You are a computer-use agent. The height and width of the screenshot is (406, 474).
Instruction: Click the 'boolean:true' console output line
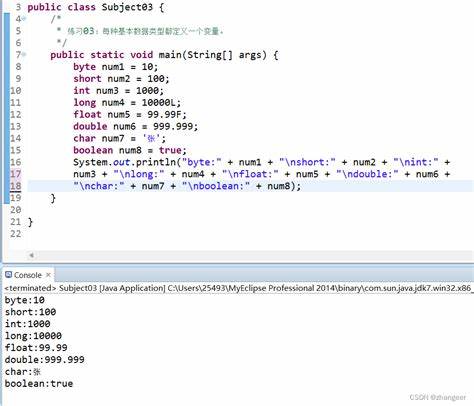[39, 383]
